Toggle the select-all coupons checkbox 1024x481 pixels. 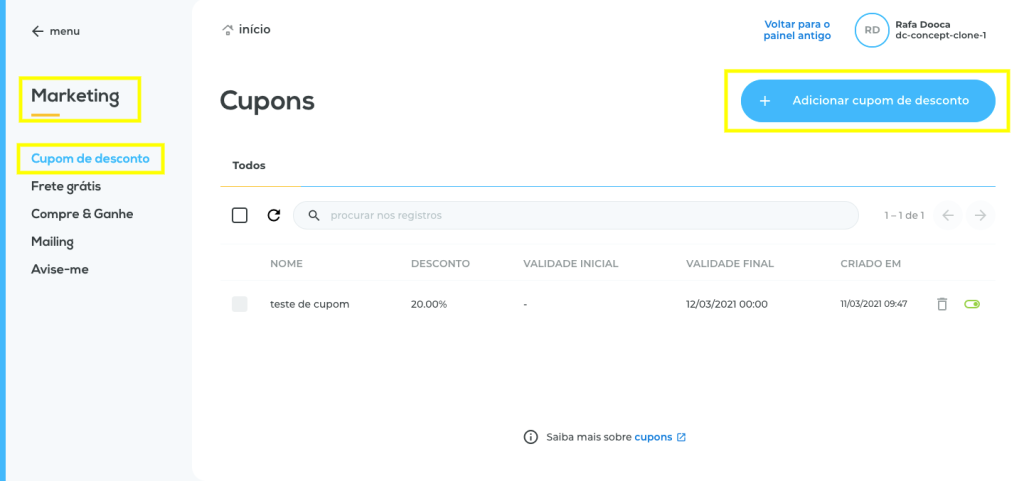point(240,215)
